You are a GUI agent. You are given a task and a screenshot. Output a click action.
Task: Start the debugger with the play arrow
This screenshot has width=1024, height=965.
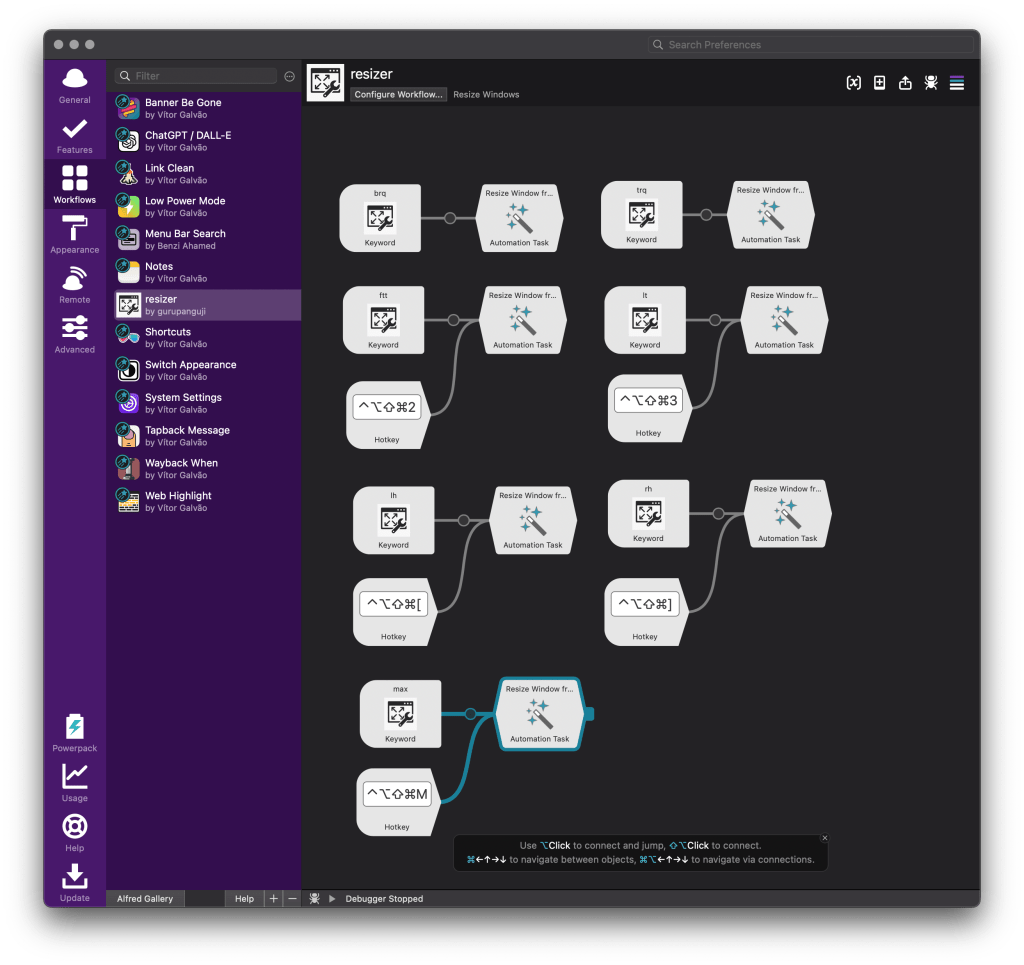(x=331, y=899)
